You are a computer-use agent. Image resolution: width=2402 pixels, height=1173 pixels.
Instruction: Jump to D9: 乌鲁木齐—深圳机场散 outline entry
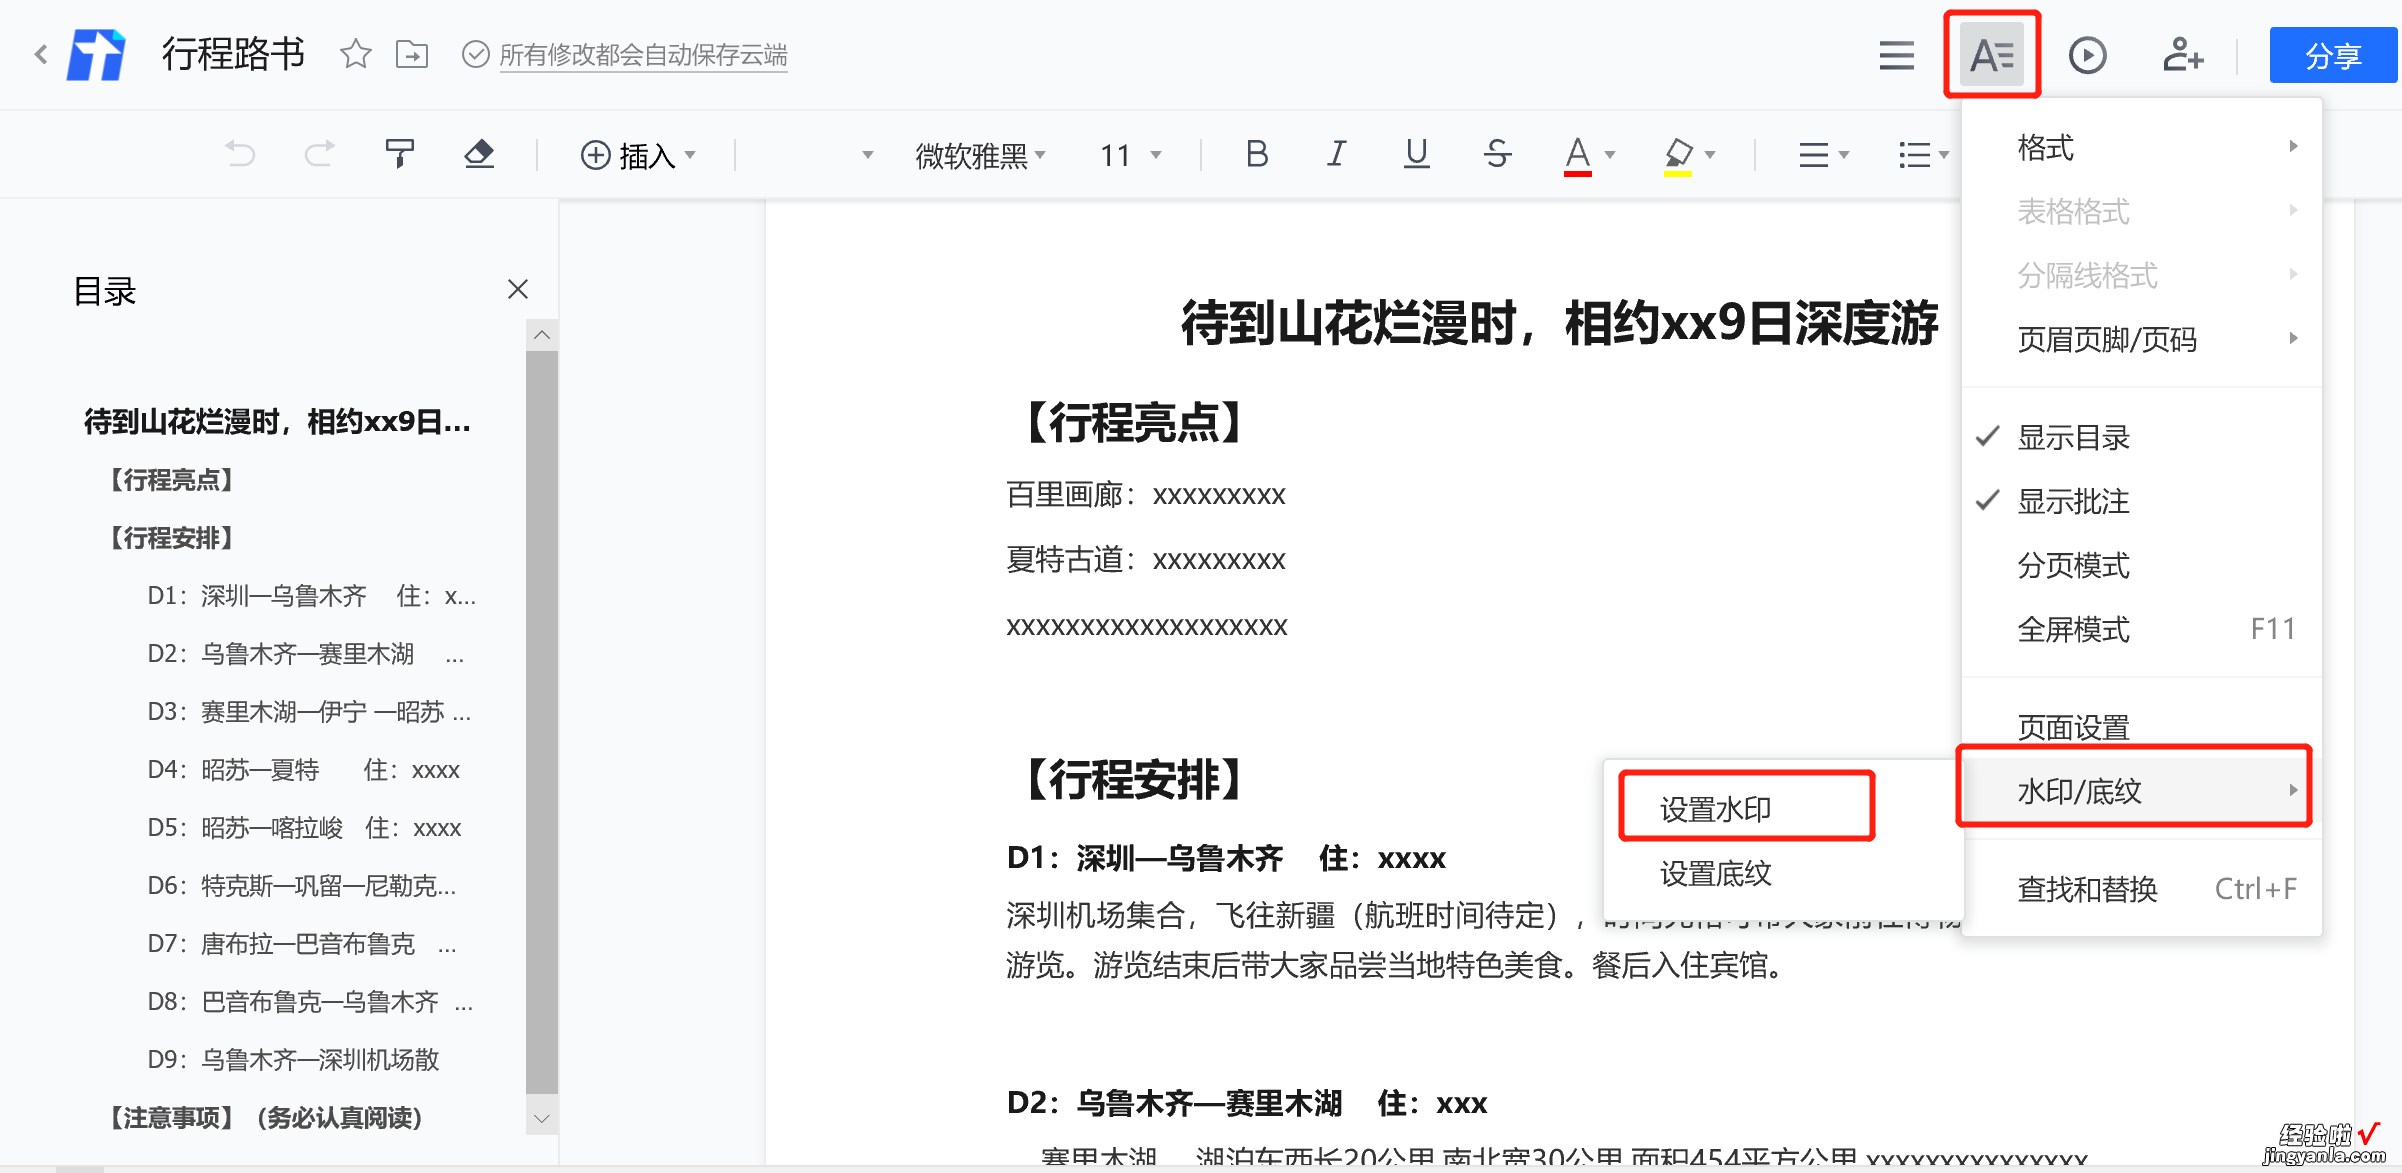[294, 1060]
